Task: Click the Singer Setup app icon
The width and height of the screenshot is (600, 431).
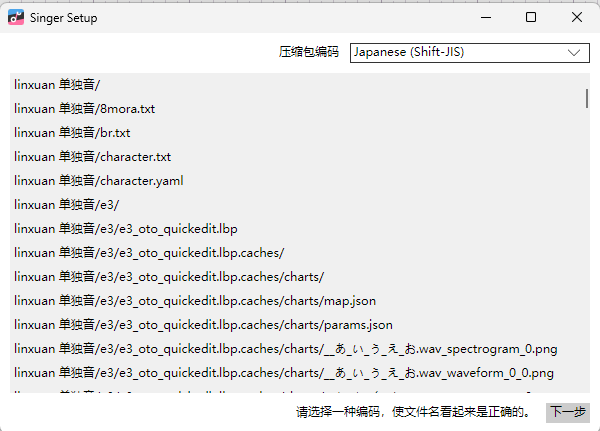Action: 16,18
